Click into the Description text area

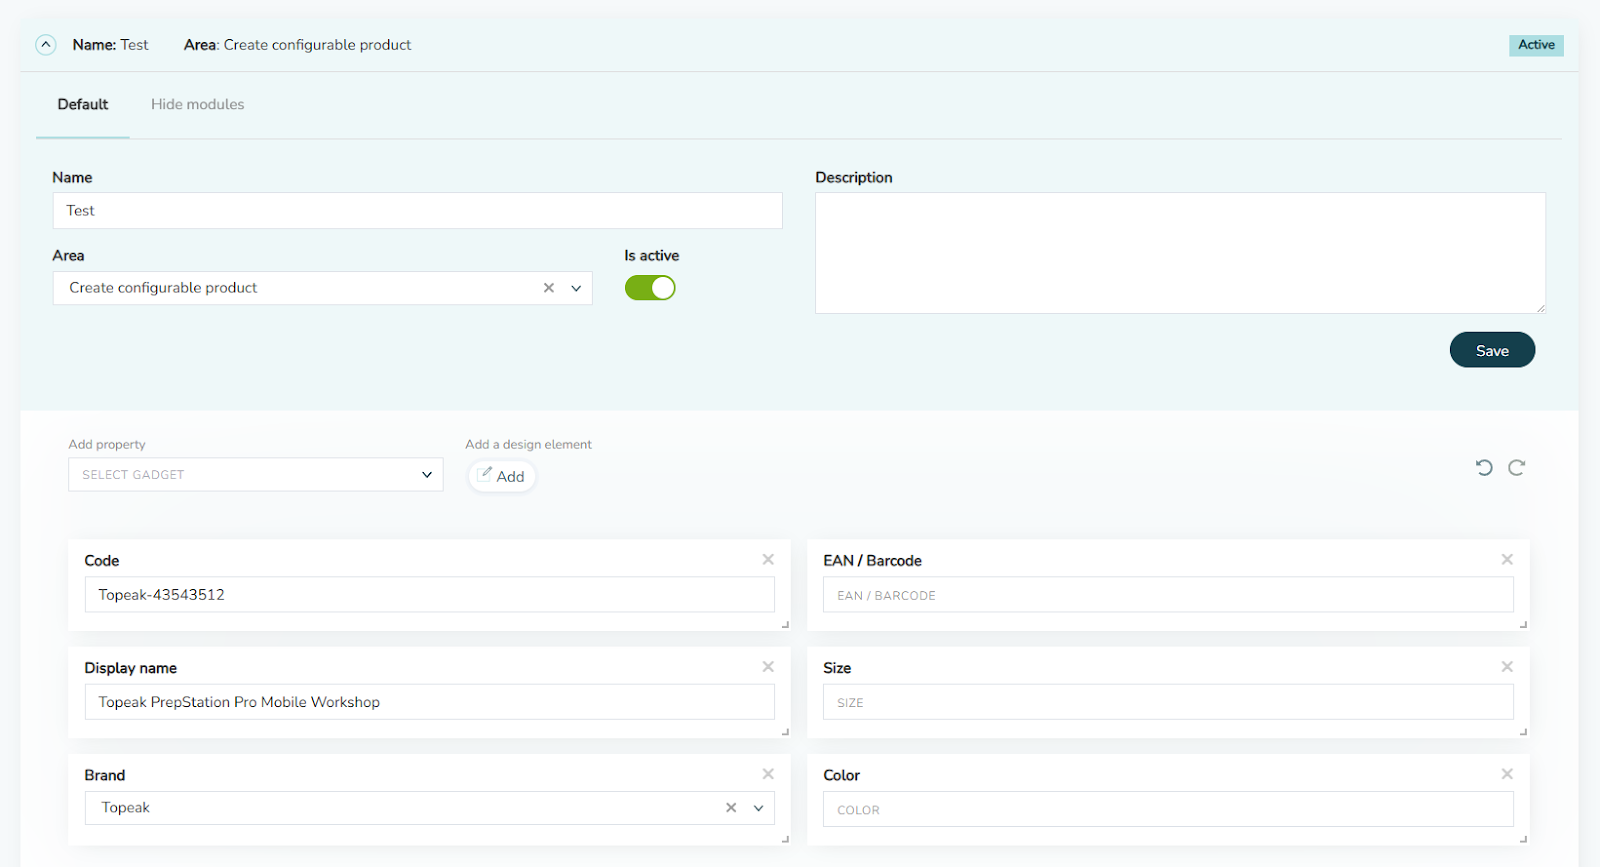[1180, 253]
